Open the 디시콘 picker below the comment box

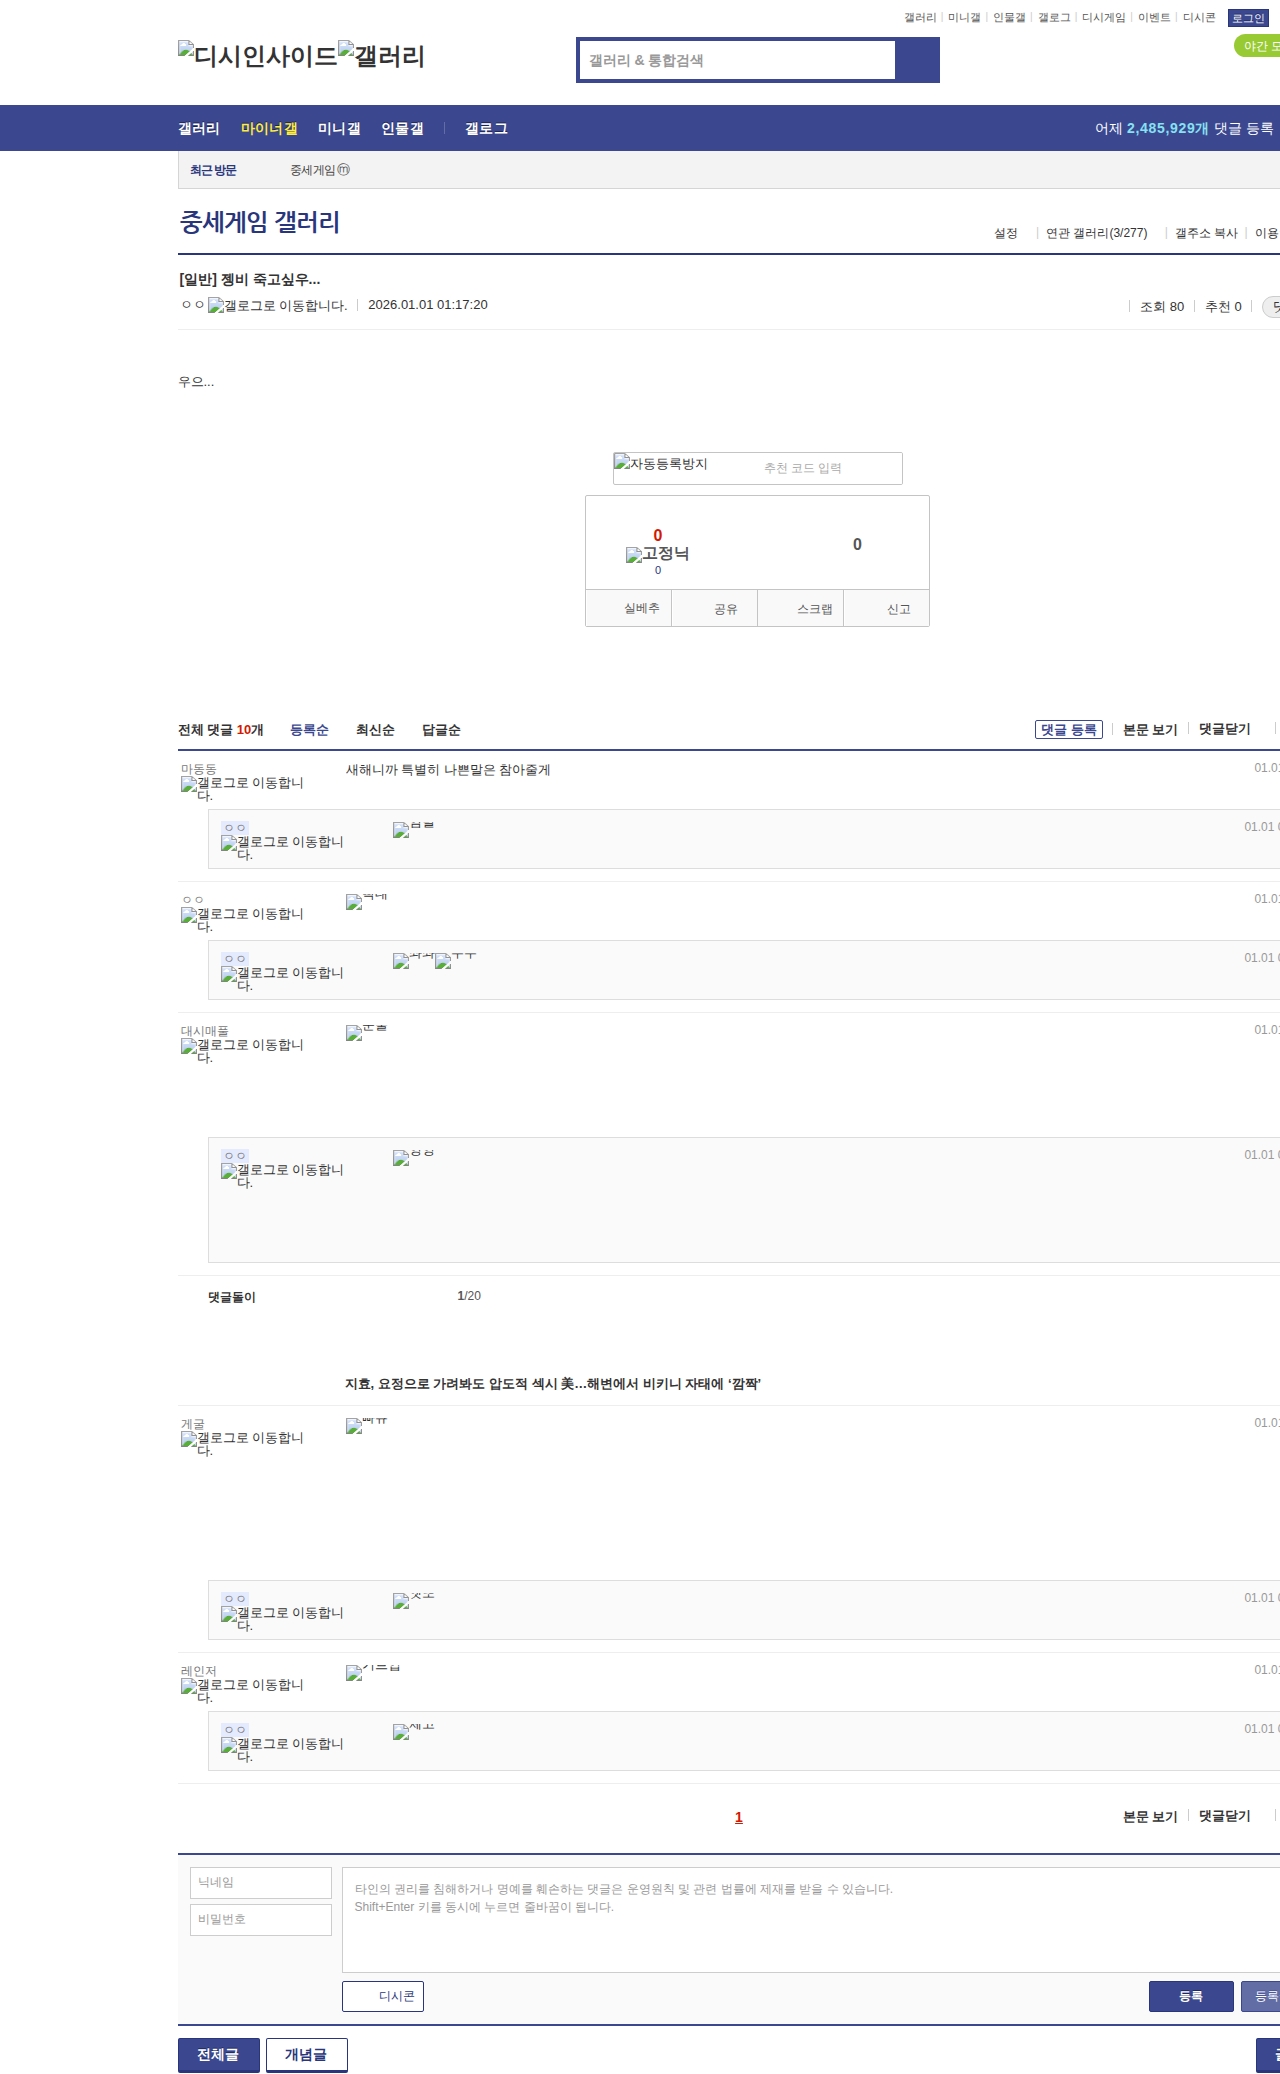click(383, 1996)
